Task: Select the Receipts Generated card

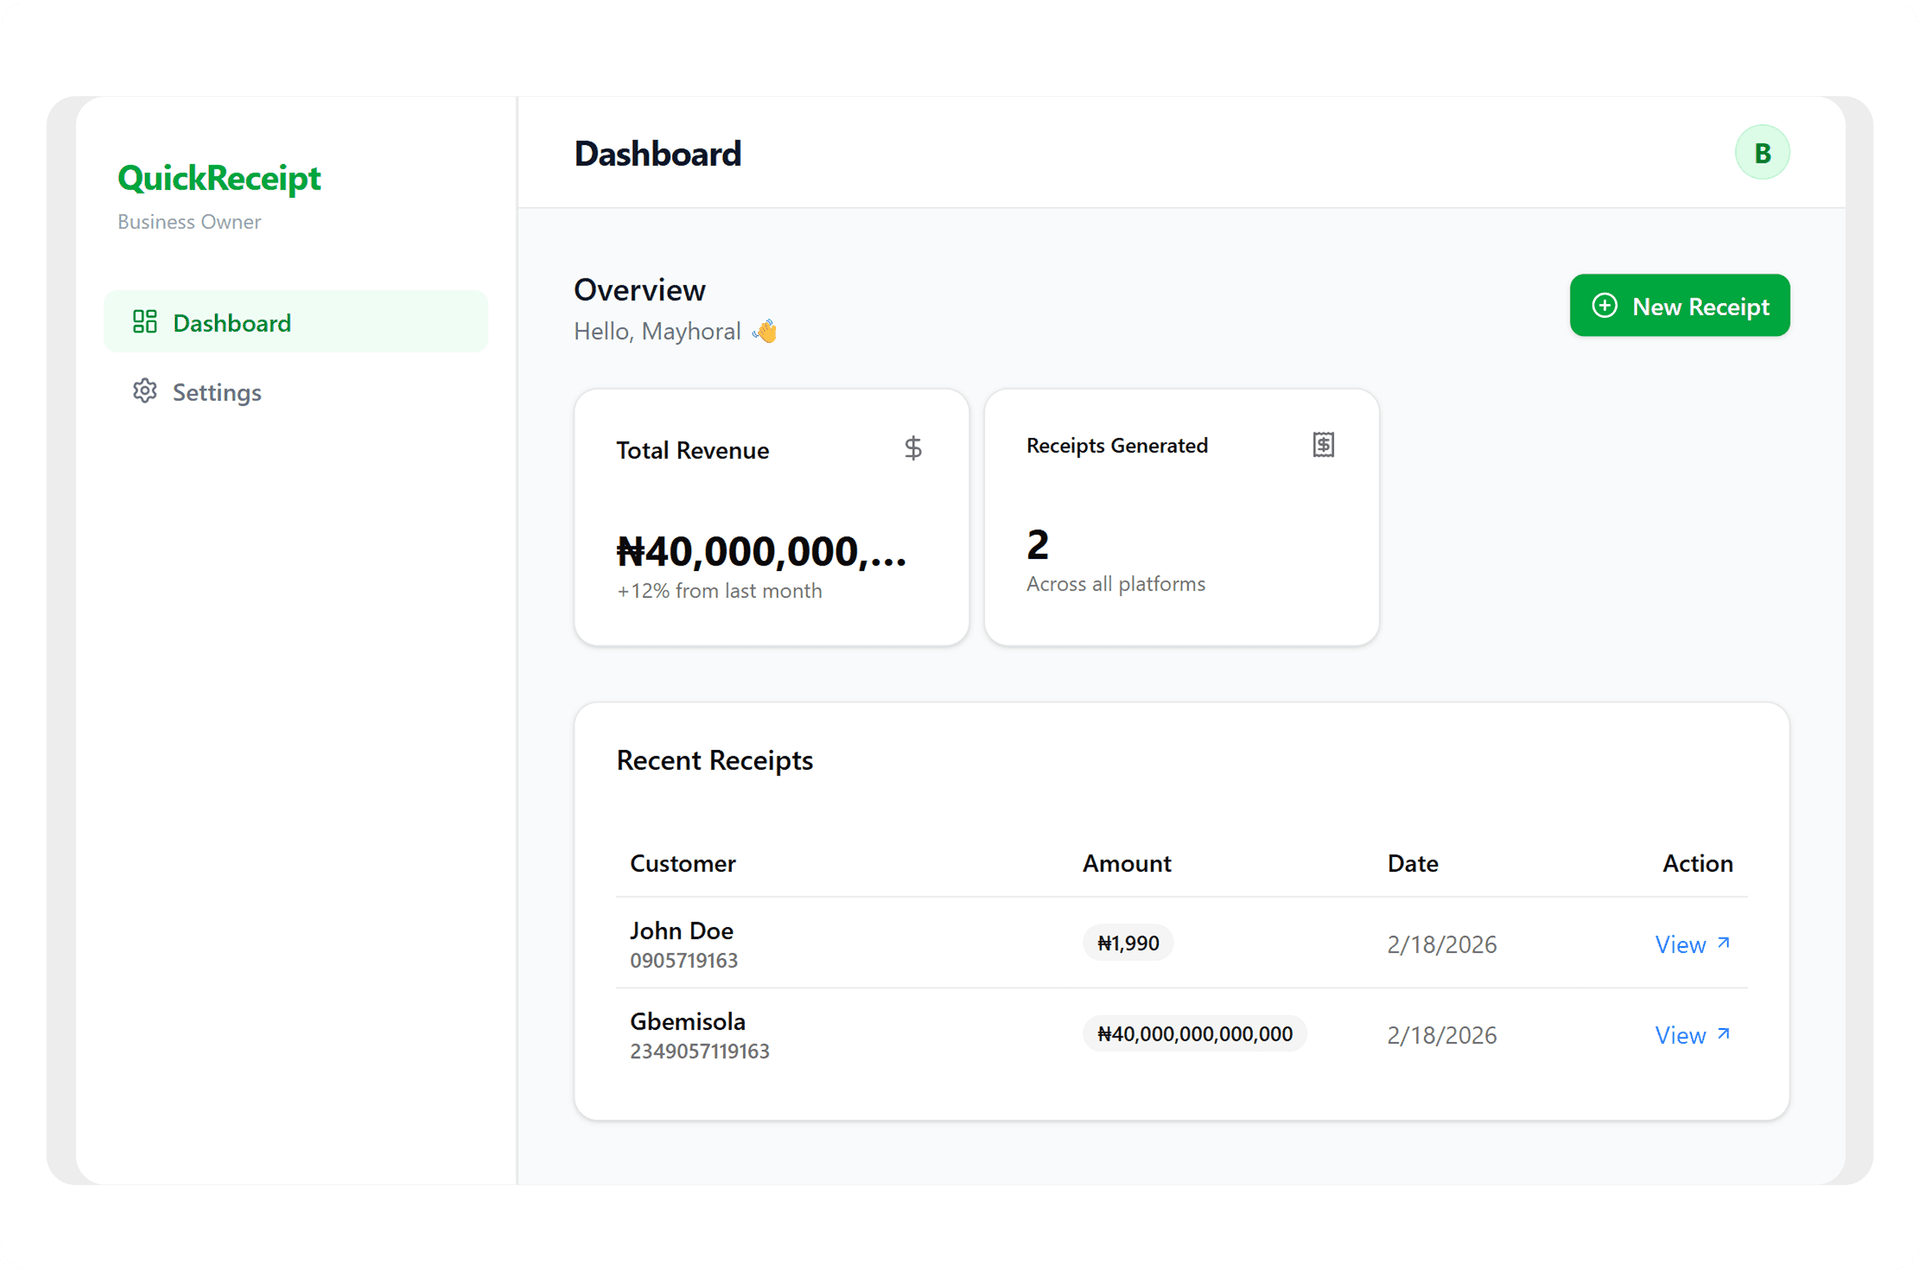Action: 1181,517
